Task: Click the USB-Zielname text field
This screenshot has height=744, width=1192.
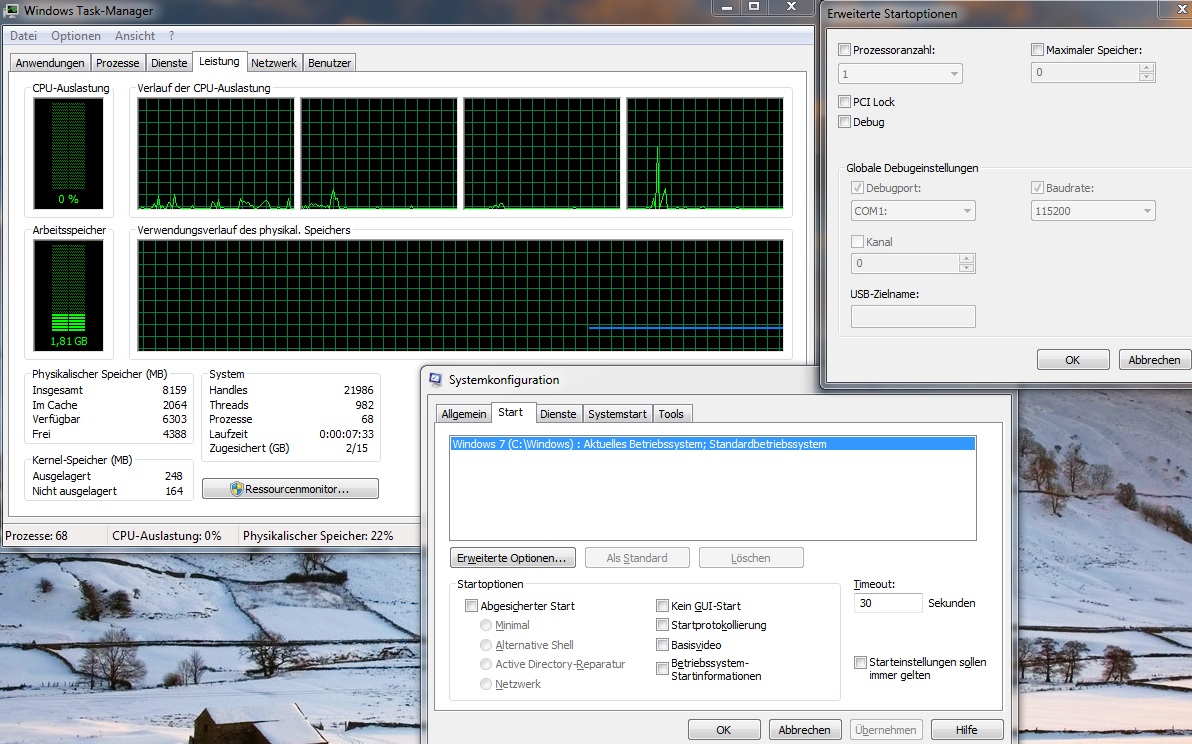Action: pyautogui.click(x=913, y=317)
